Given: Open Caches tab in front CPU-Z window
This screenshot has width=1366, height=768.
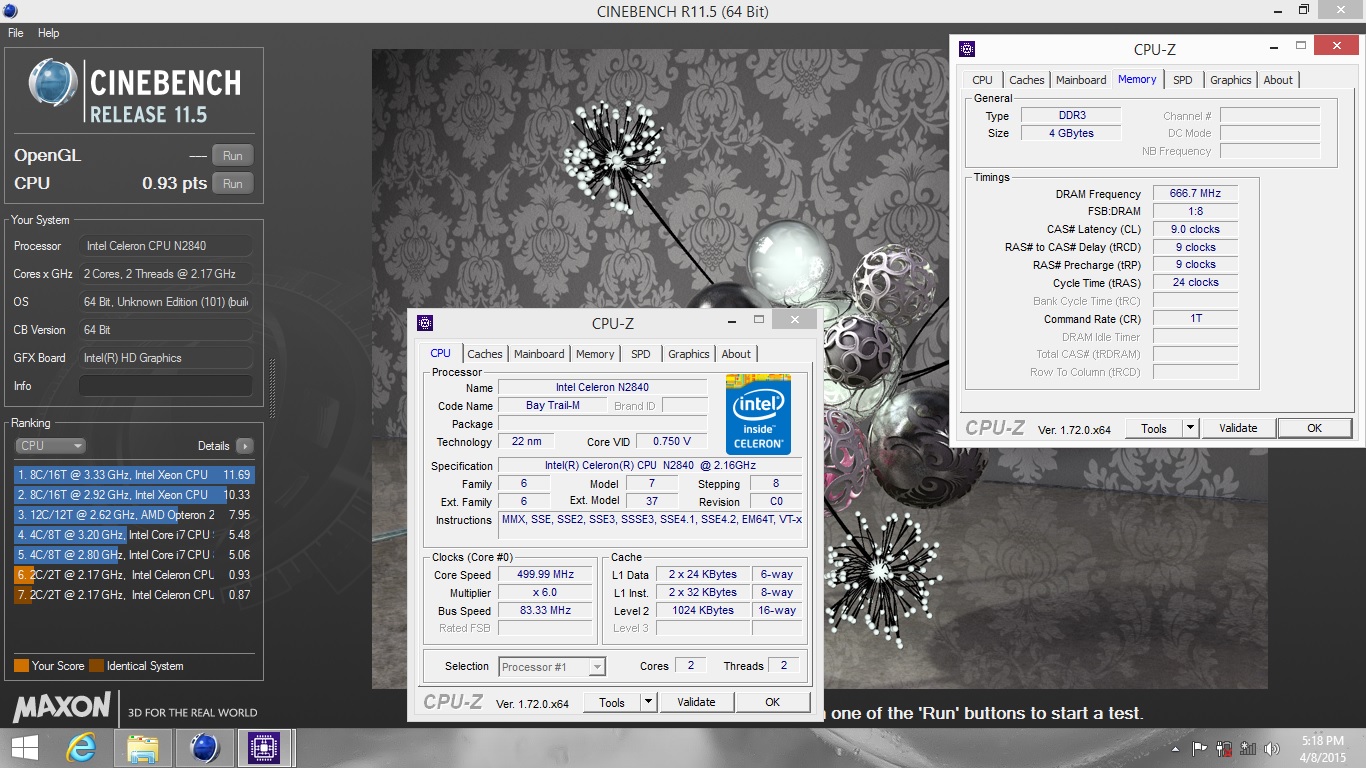Looking at the screenshot, I should coord(485,354).
